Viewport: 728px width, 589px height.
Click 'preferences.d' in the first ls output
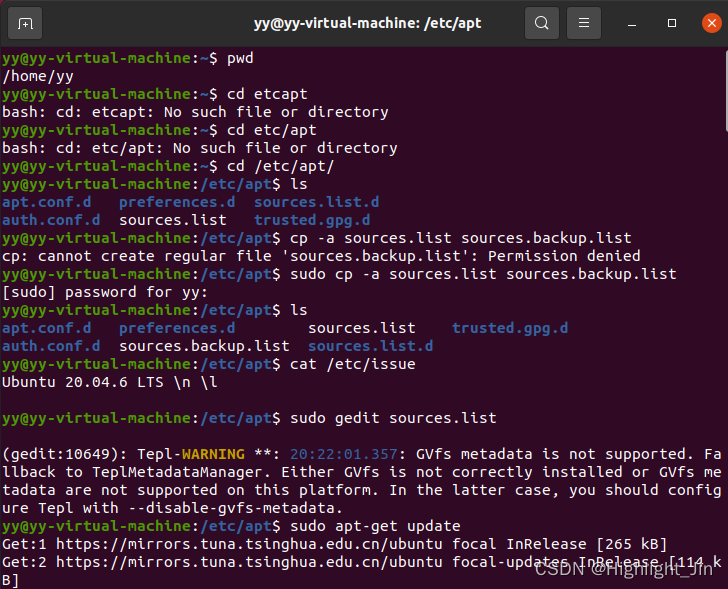click(177, 202)
